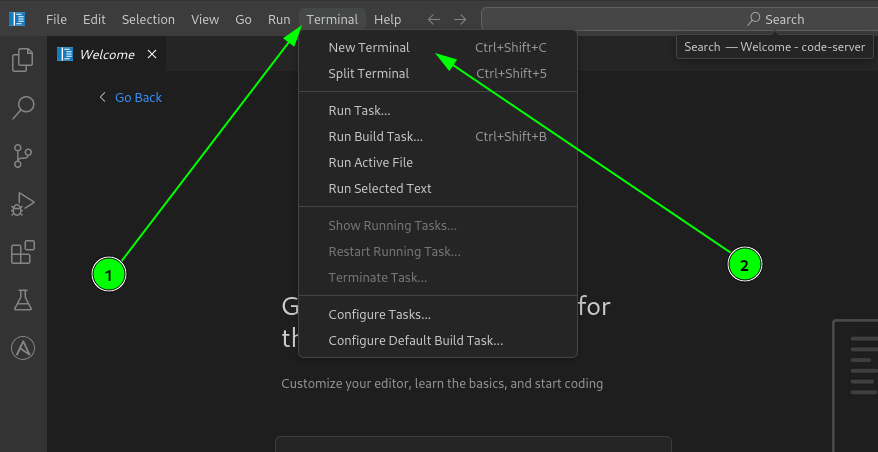878x452 pixels.
Task: Close the Welcome tab
Action: click(152, 54)
